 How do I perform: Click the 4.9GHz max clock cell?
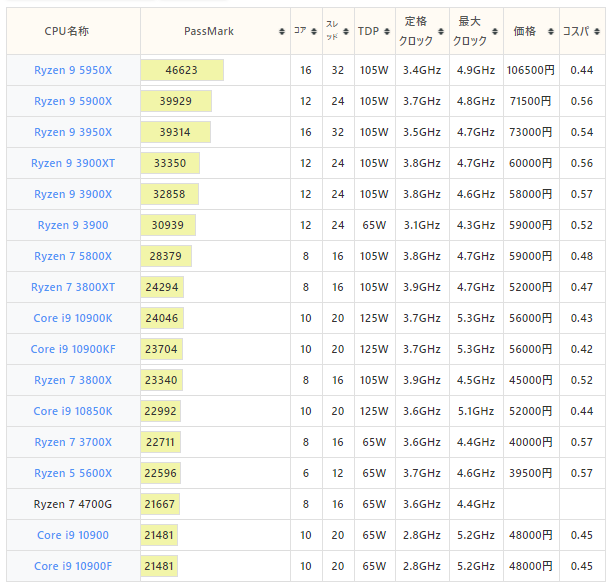click(476, 70)
